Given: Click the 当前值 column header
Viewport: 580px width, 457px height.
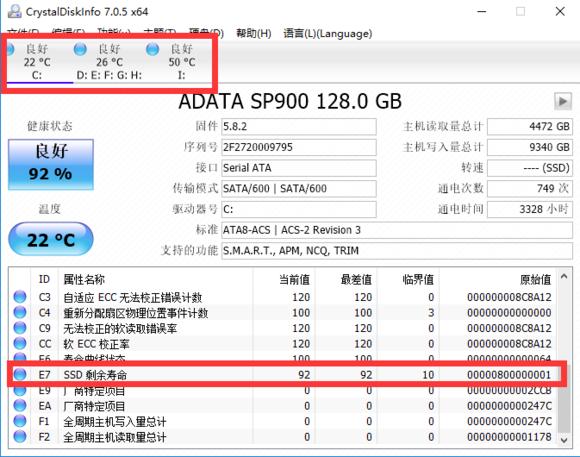Looking at the screenshot, I should [284, 279].
